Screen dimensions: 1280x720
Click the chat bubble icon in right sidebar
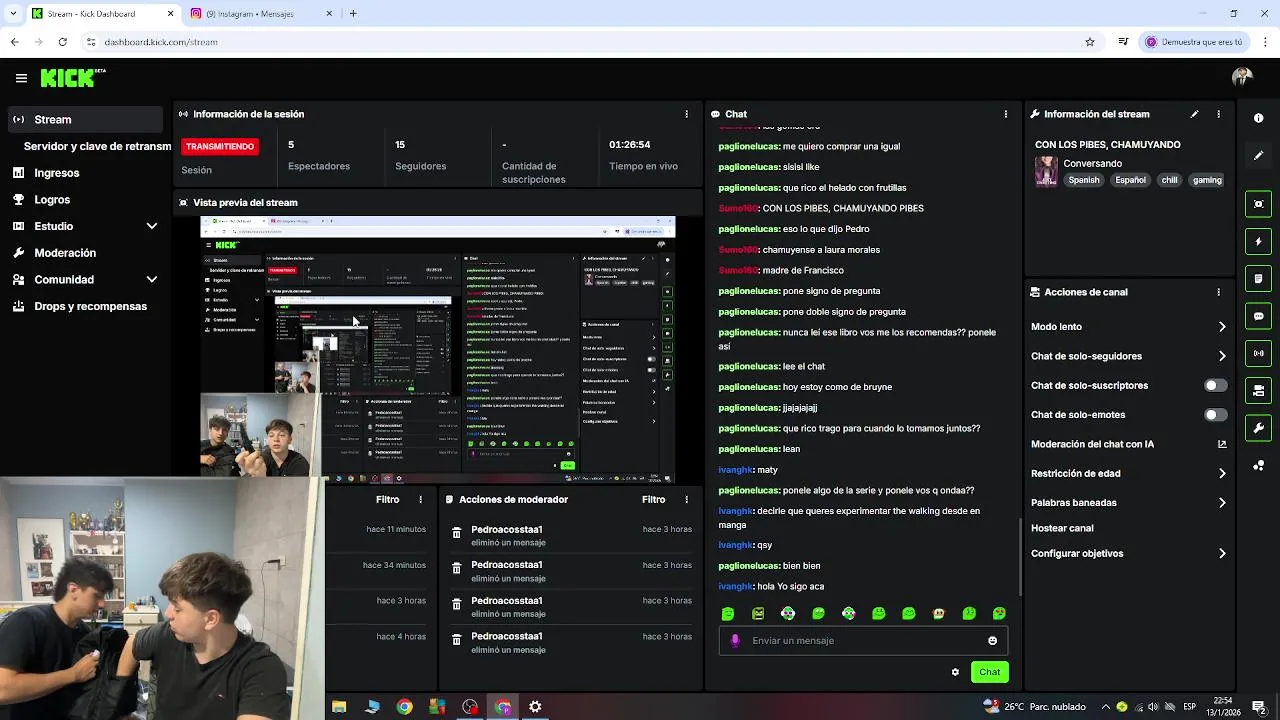1258,316
